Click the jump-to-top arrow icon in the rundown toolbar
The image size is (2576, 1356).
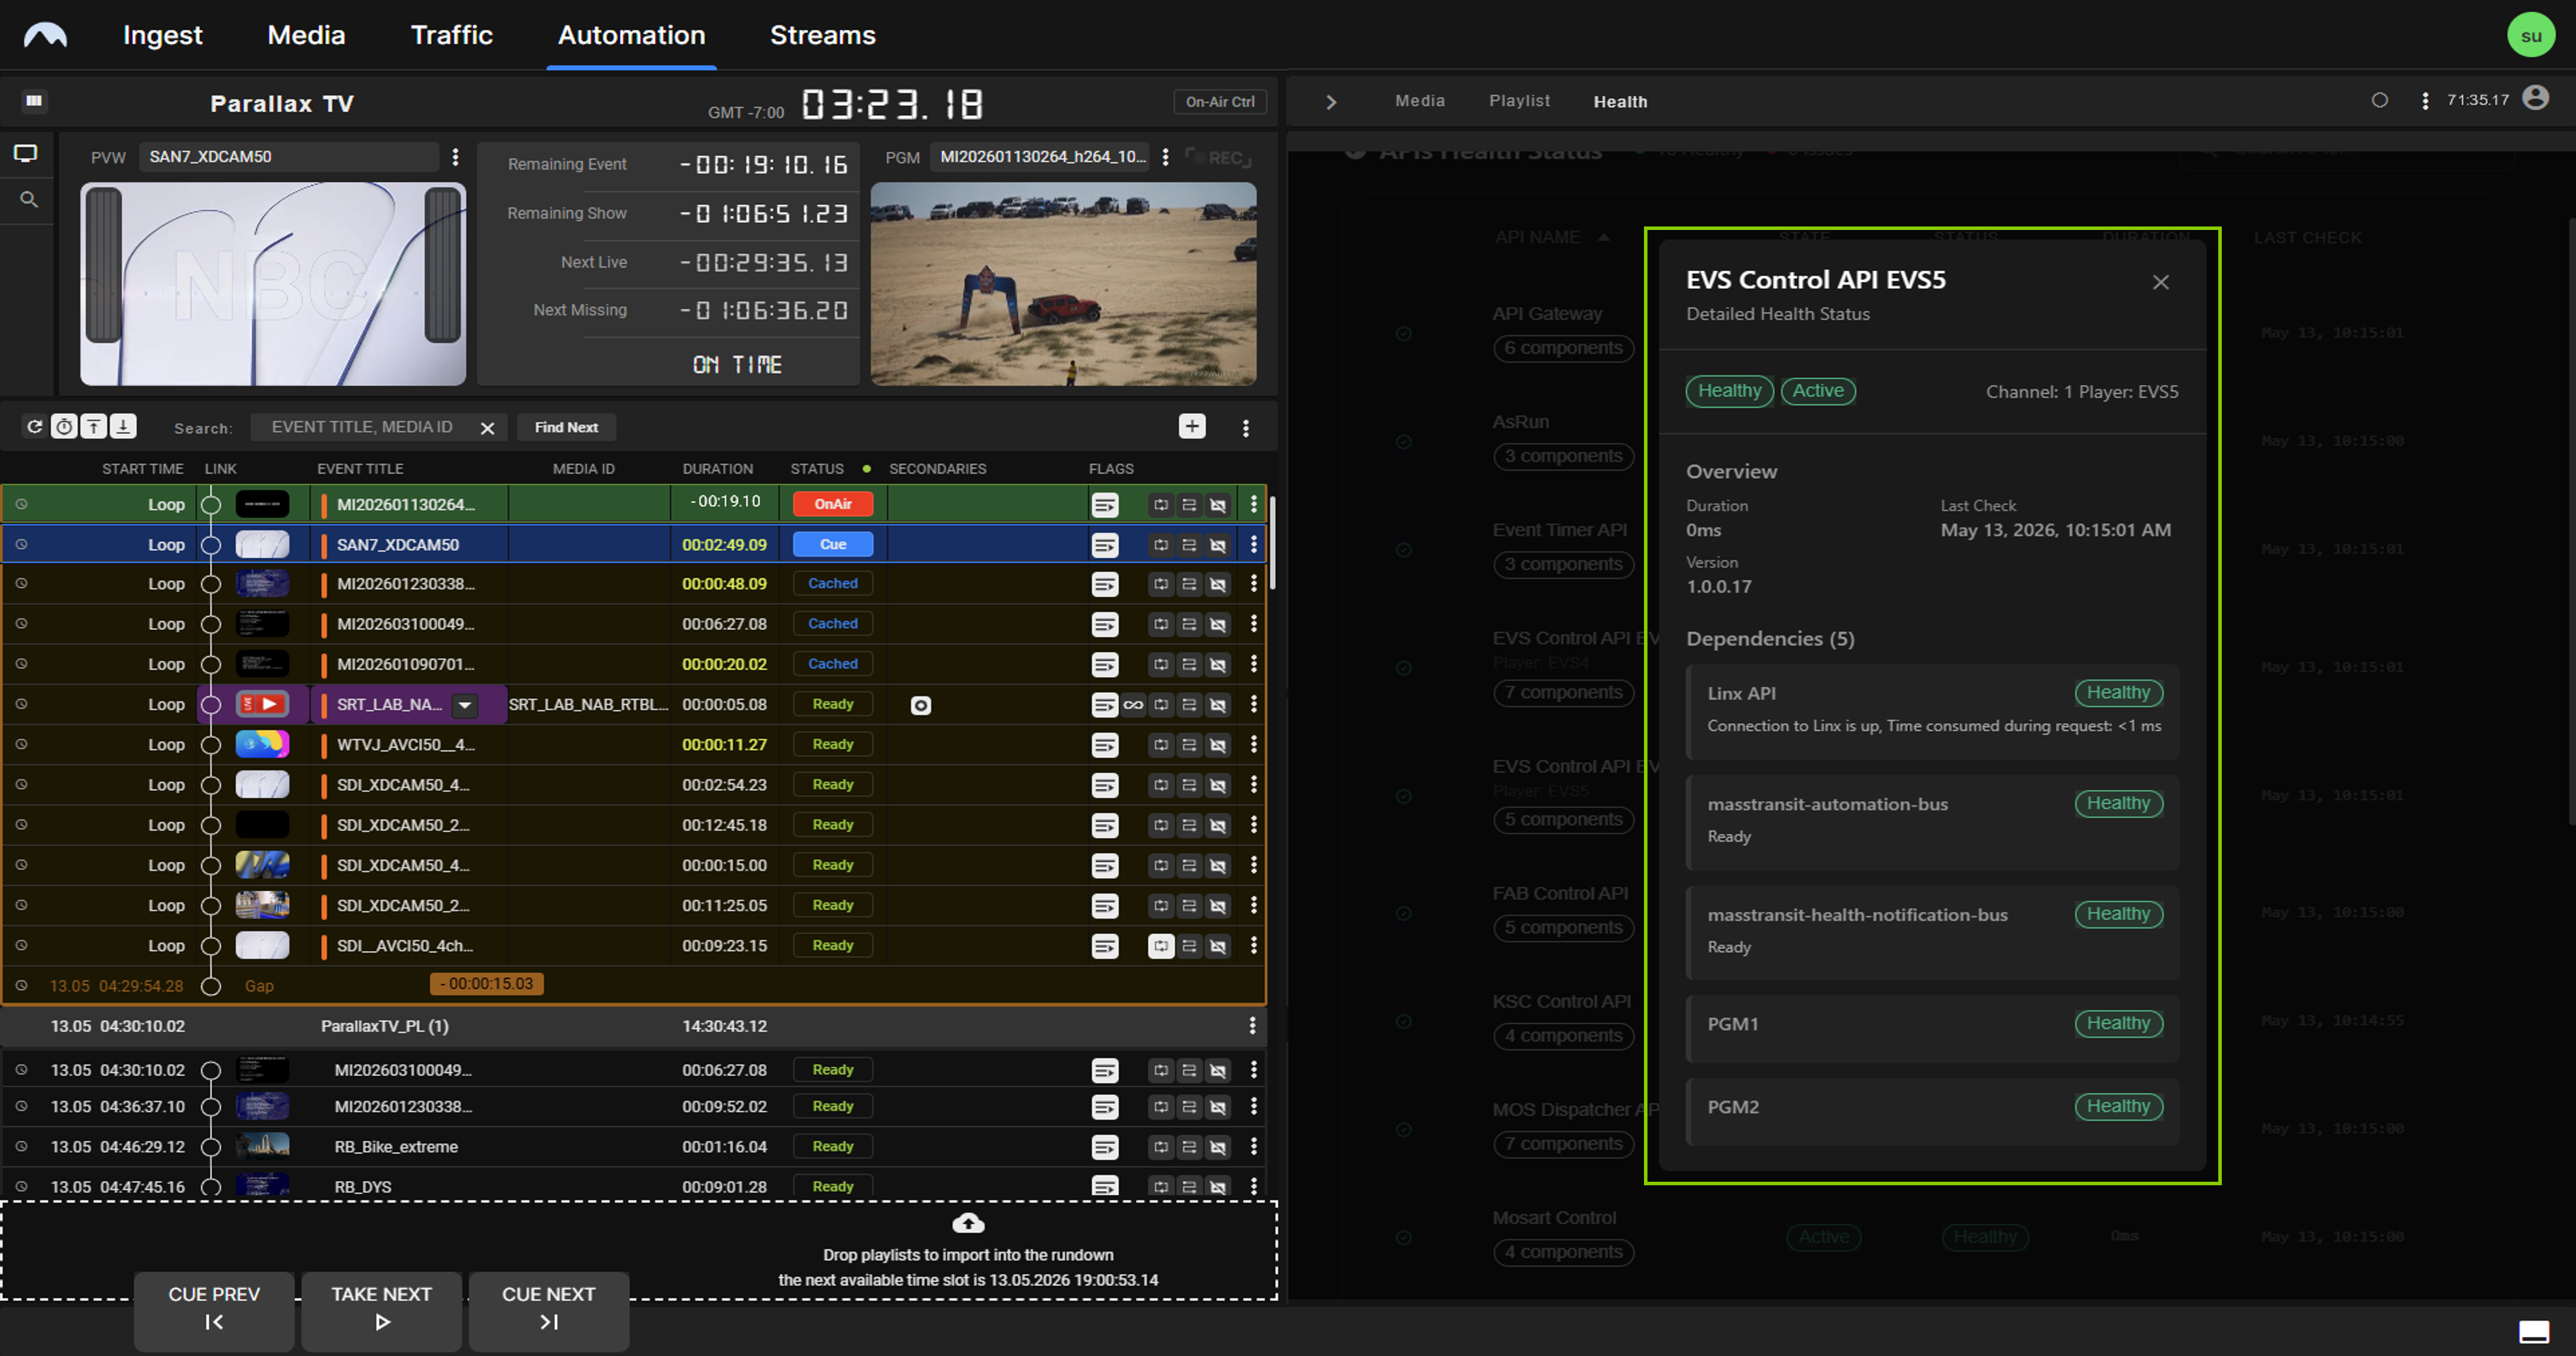coord(94,427)
